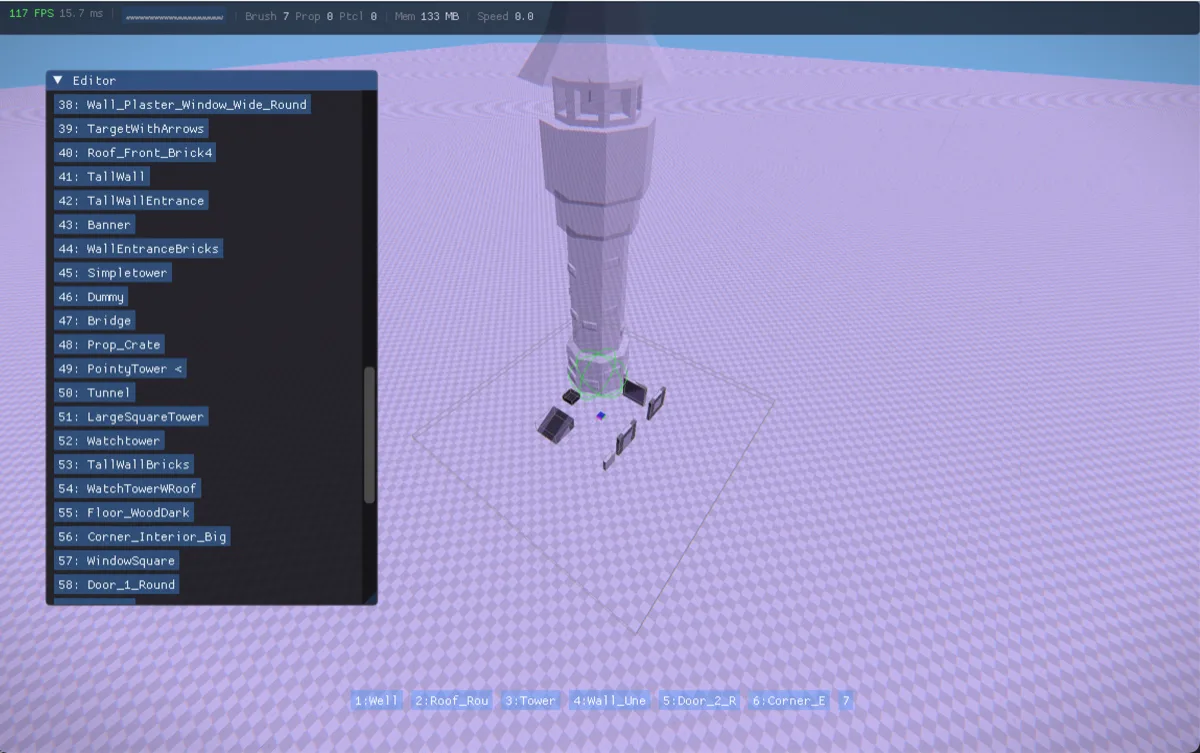Select hotbar slot 7

pyautogui.click(x=846, y=701)
